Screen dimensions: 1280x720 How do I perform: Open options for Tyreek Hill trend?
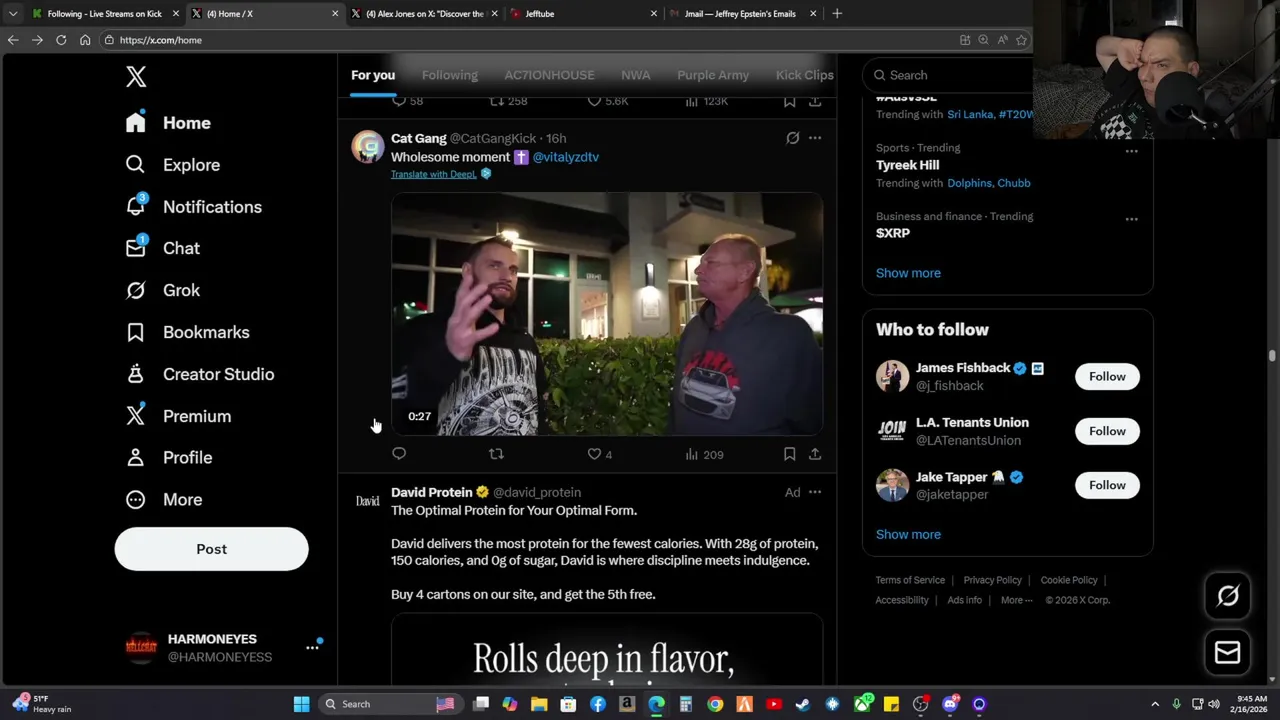[x=1131, y=152]
